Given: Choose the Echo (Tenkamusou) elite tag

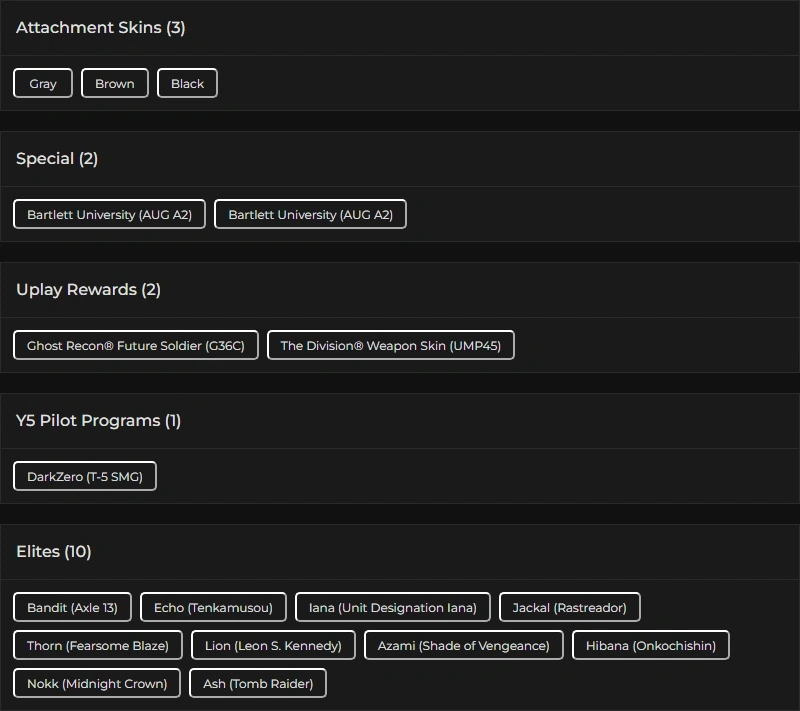Looking at the screenshot, I should [x=213, y=607].
